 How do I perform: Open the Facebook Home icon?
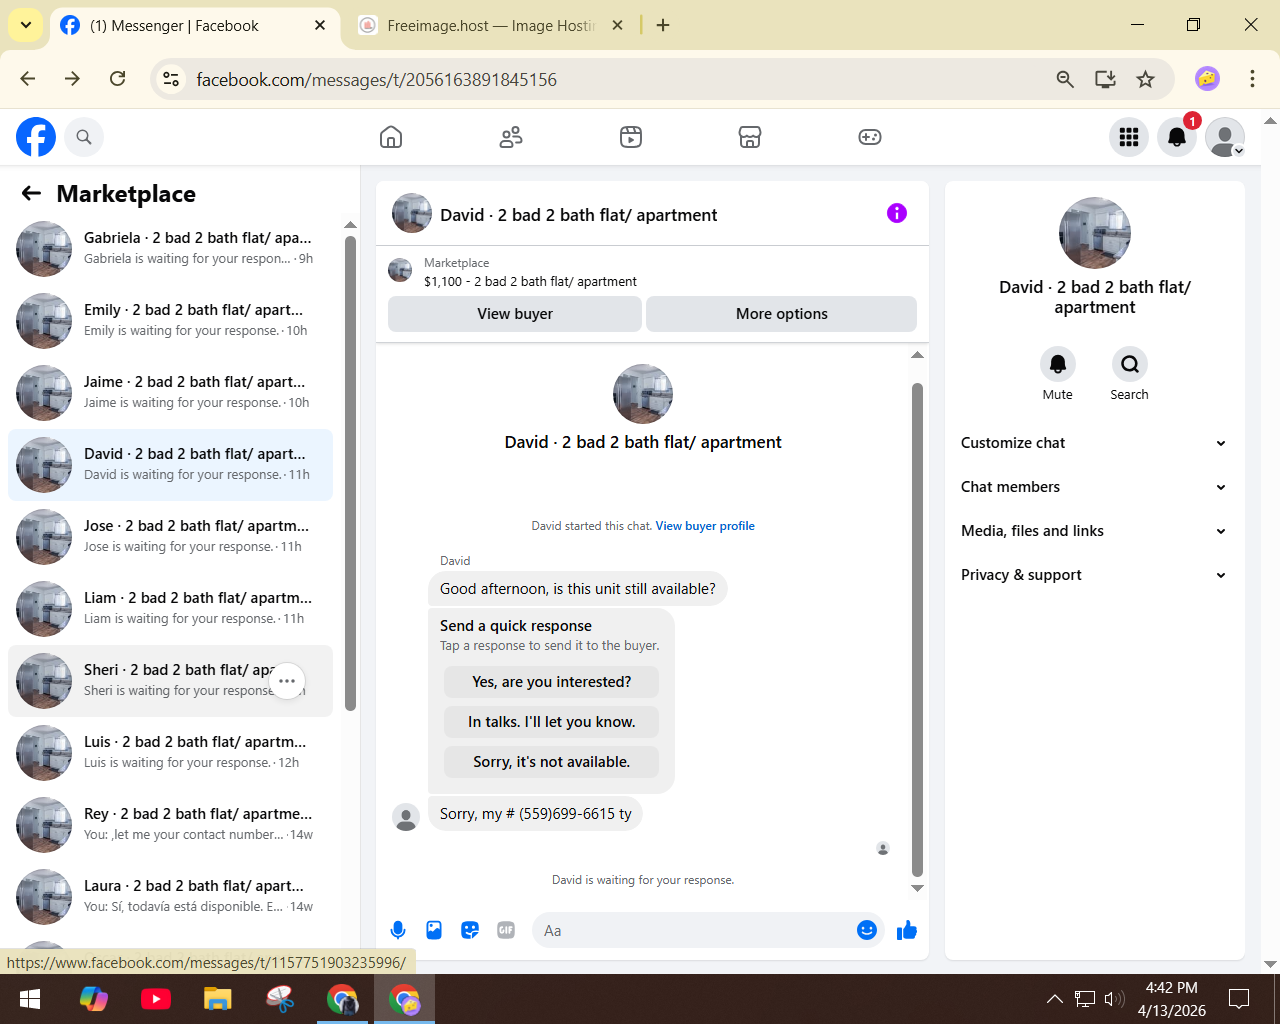click(391, 137)
